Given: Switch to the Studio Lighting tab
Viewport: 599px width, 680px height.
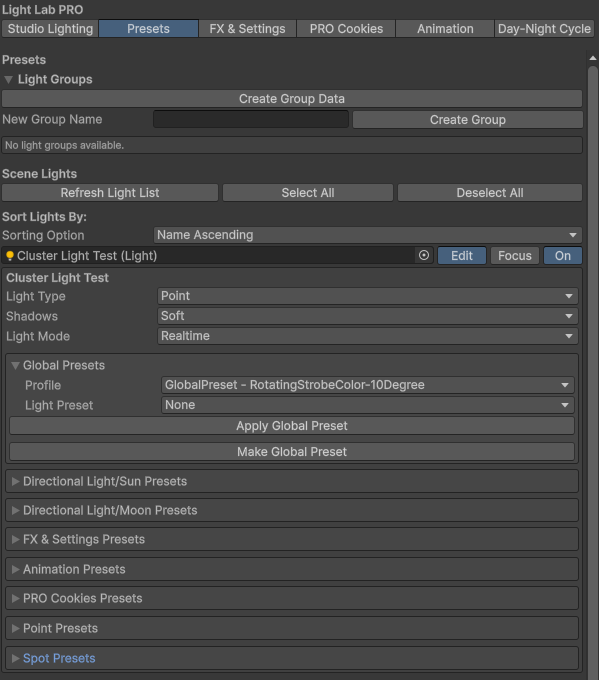Looking at the screenshot, I should click(x=50, y=29).
